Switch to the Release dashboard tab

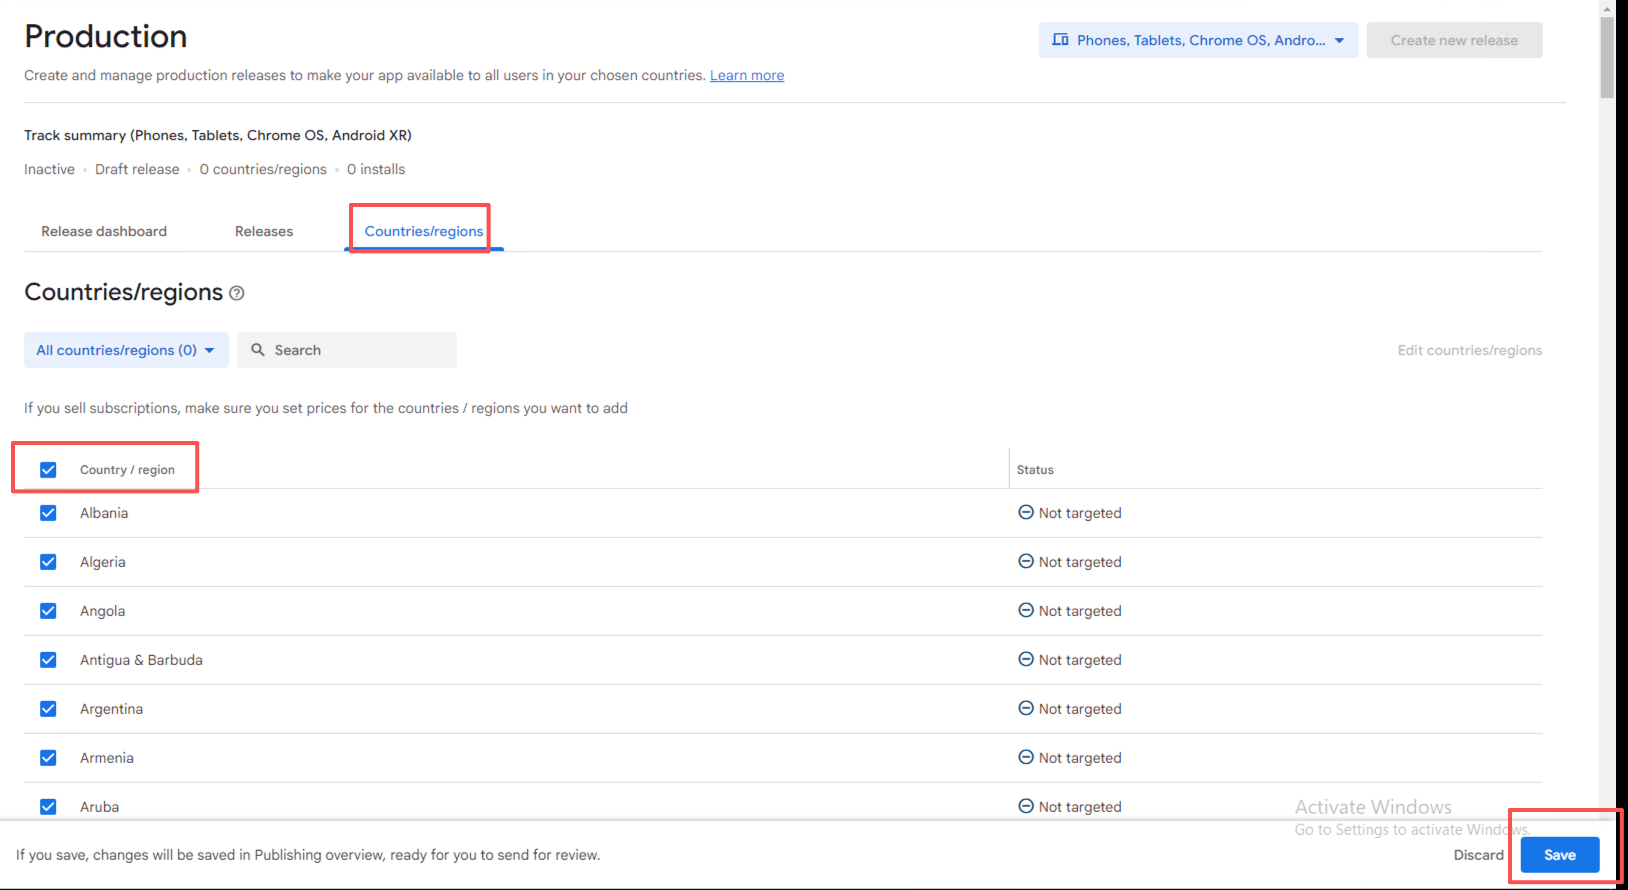104,231
